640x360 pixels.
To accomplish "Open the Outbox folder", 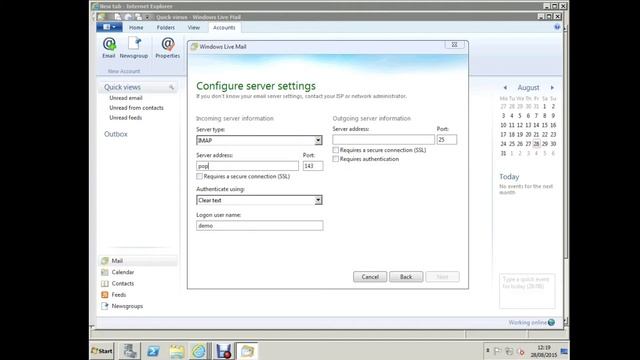I will [x=116, y=134].
